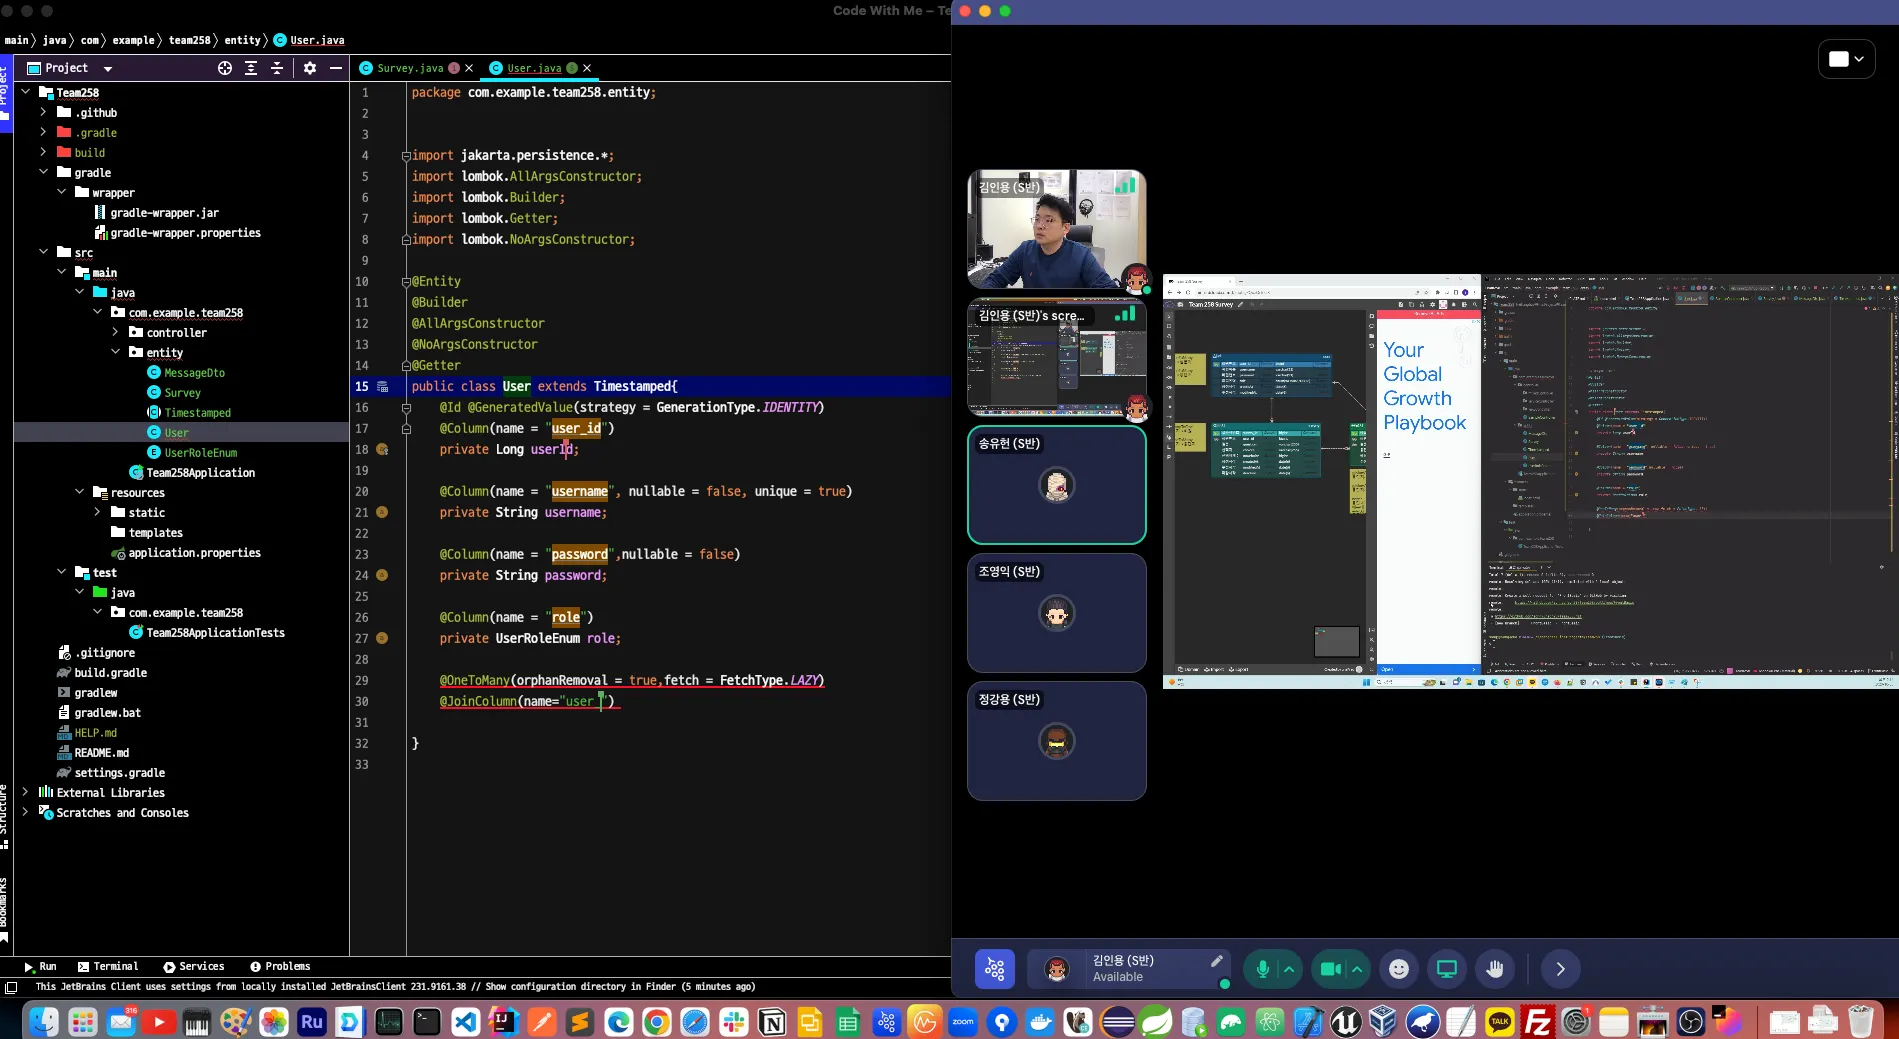The width and height of the screenshot is (1899, 1039).
Task: Click the screen share monitor icon
Action: click(1447, 969)
